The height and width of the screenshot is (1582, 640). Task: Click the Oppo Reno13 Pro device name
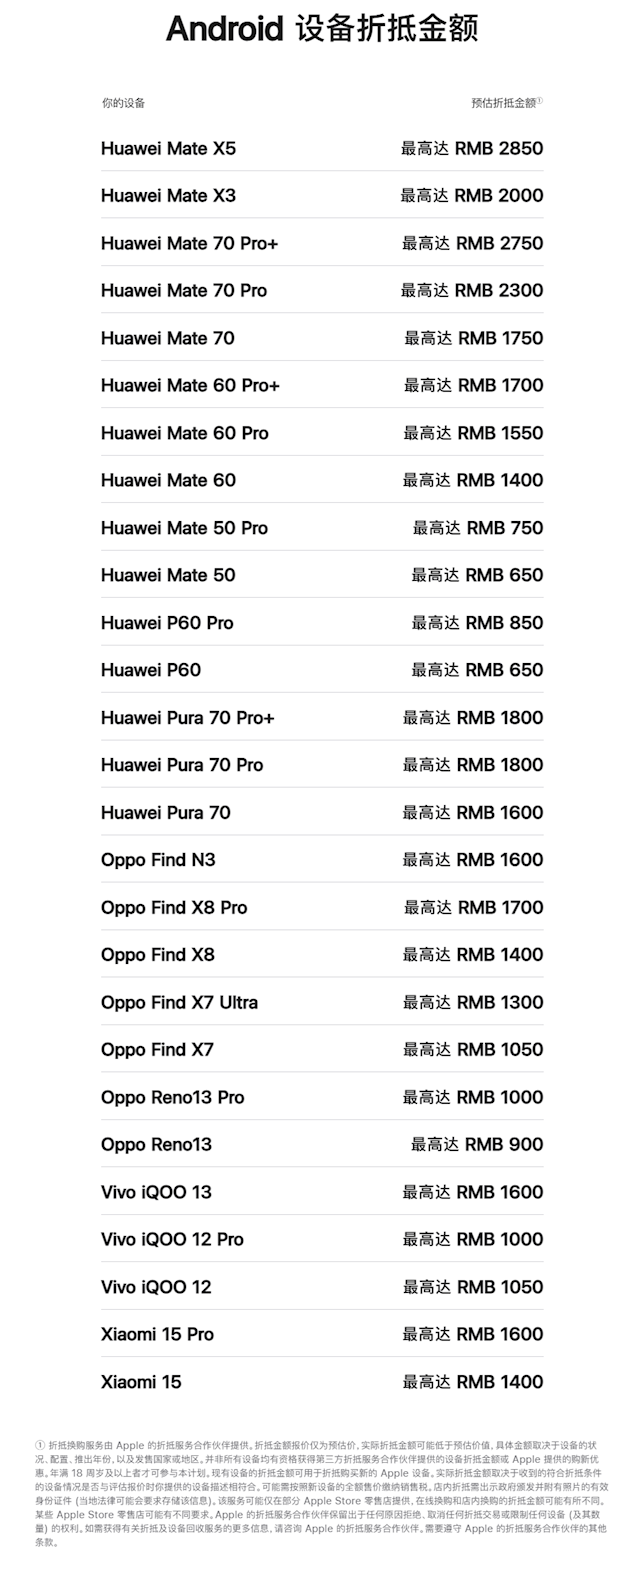(172, 1097)
